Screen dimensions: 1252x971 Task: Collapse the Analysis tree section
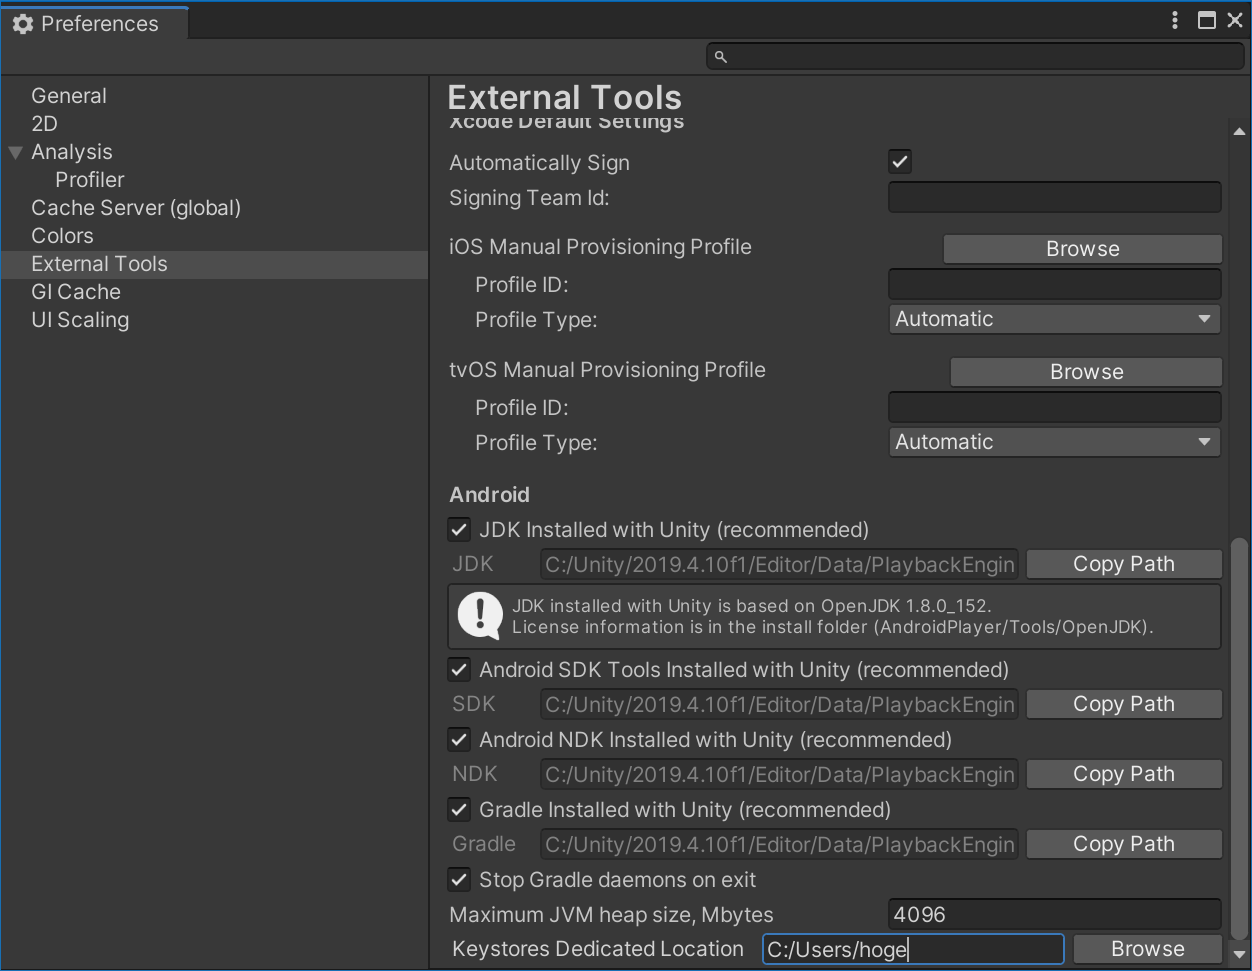coord(16,153)
